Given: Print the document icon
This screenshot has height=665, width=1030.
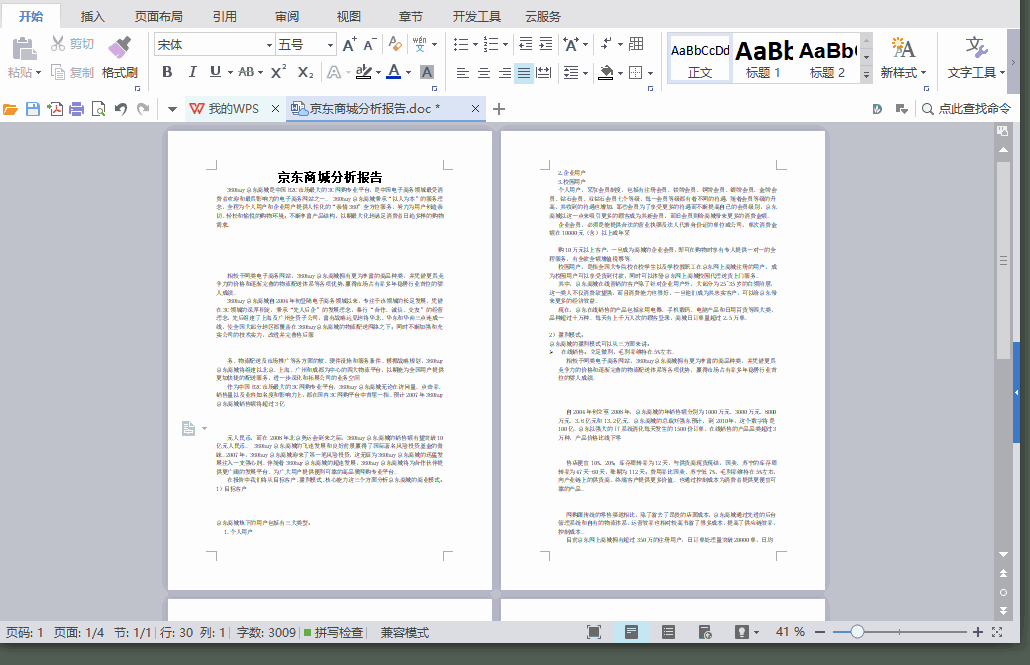Looking at the screenshot, I should (76, 109).
